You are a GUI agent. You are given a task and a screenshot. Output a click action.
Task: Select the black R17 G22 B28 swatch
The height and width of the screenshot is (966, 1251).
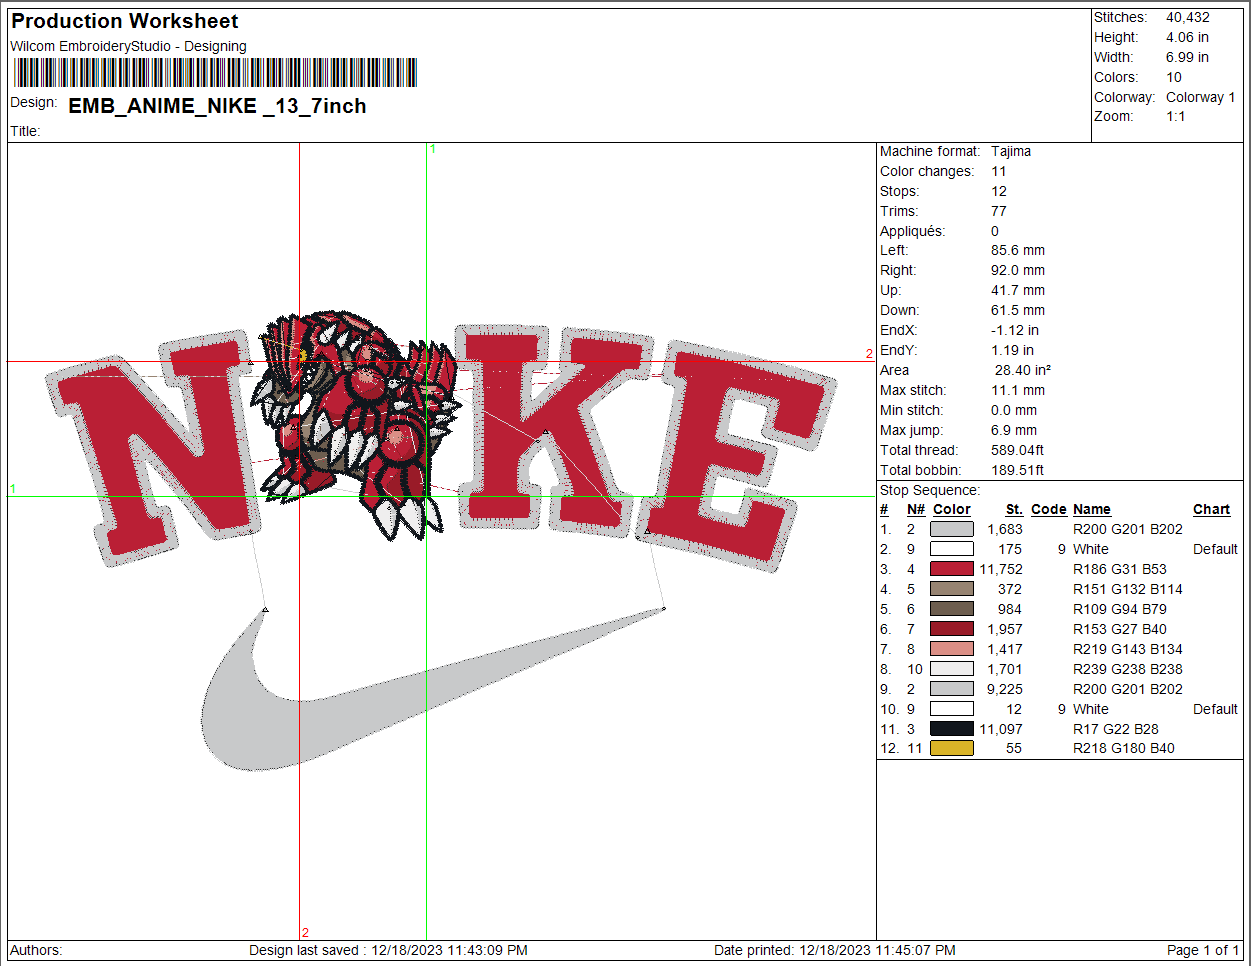pos(952,729)
